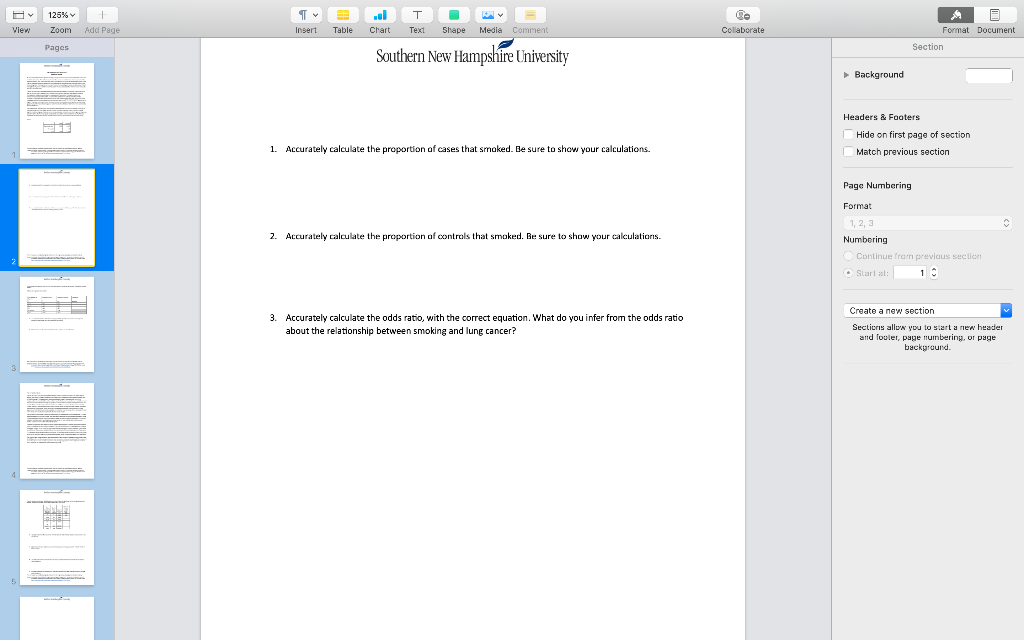Select page 2 thumbnail
1024x640 pixels.
pyautogui.click(x=57, y=217)
